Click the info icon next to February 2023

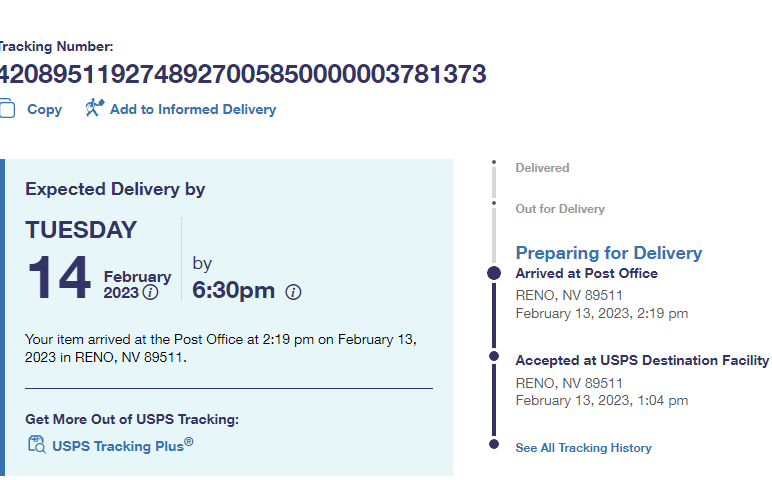point(151,293)
